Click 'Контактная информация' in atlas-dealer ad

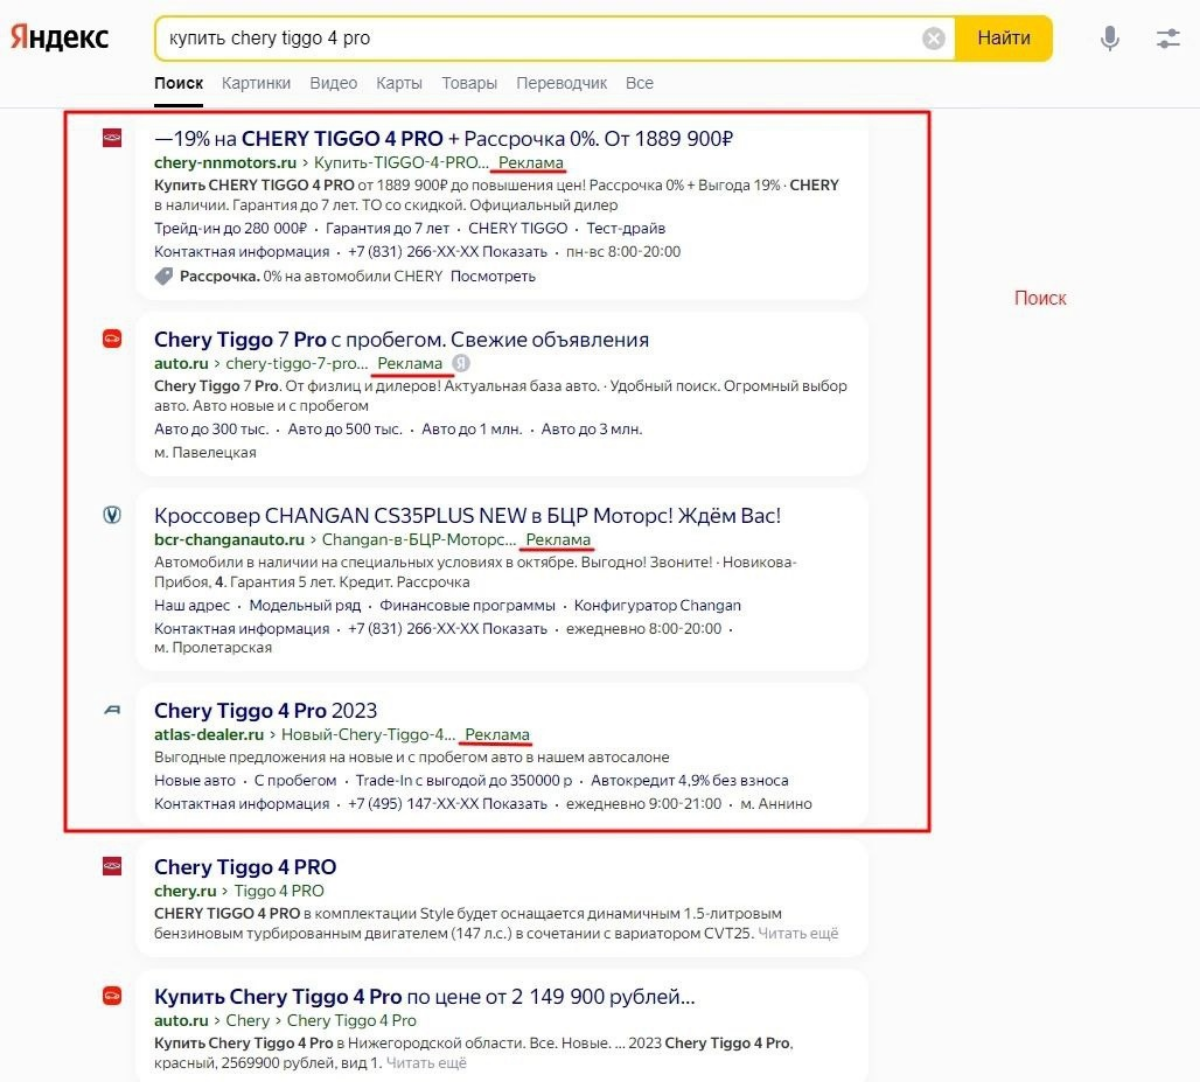(x=242, y=804)
